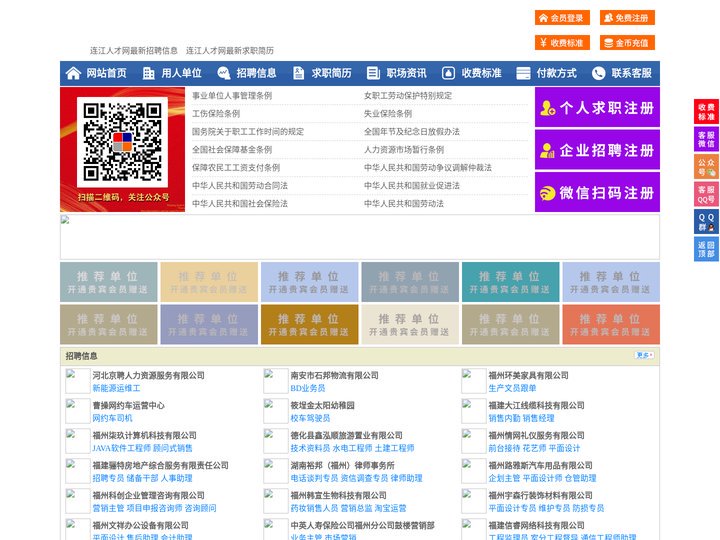The height and width of the screenshot is (540, 720).
Task: Open the QQ群 side widget
Action: [706, 222]
